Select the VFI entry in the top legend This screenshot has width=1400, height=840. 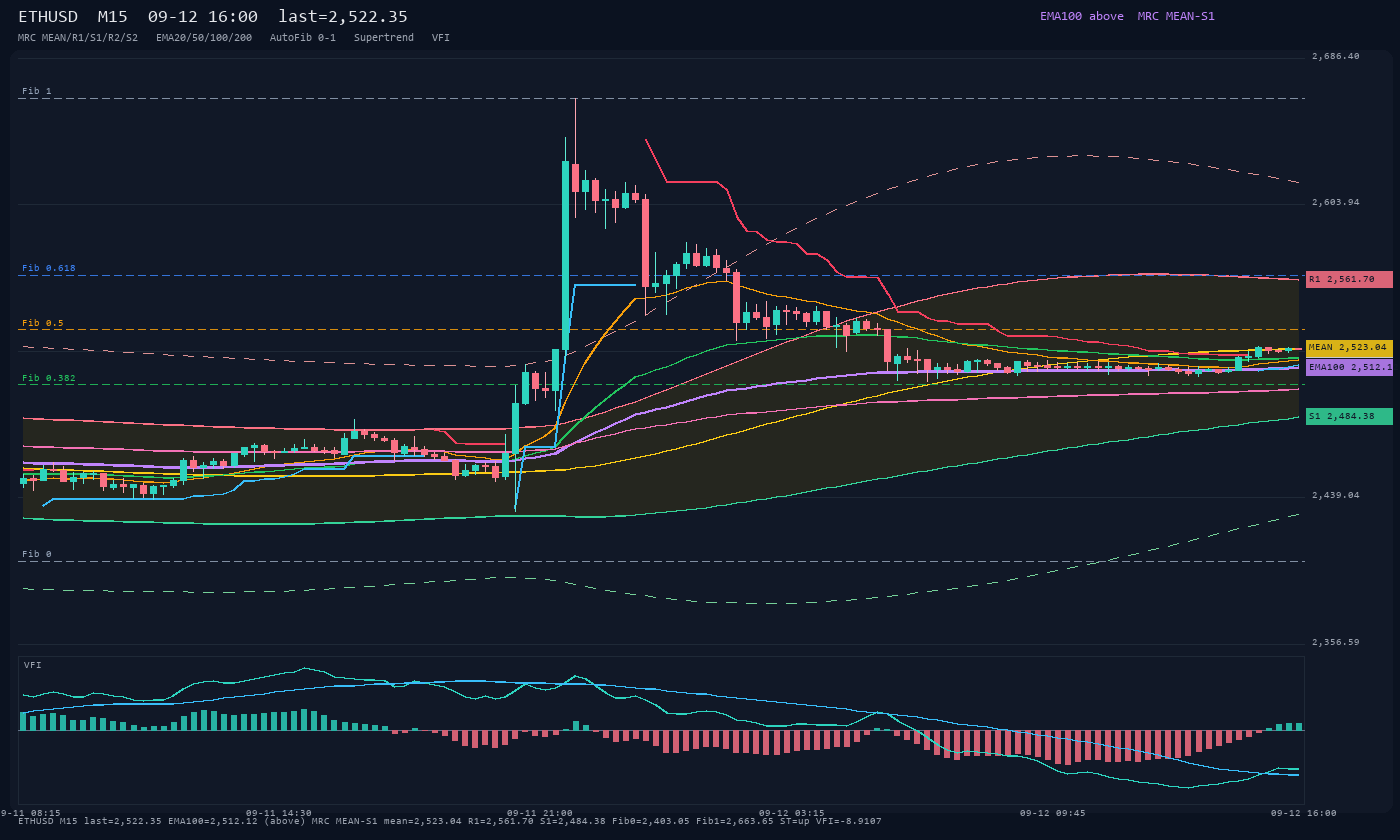(x=441, y=37)
